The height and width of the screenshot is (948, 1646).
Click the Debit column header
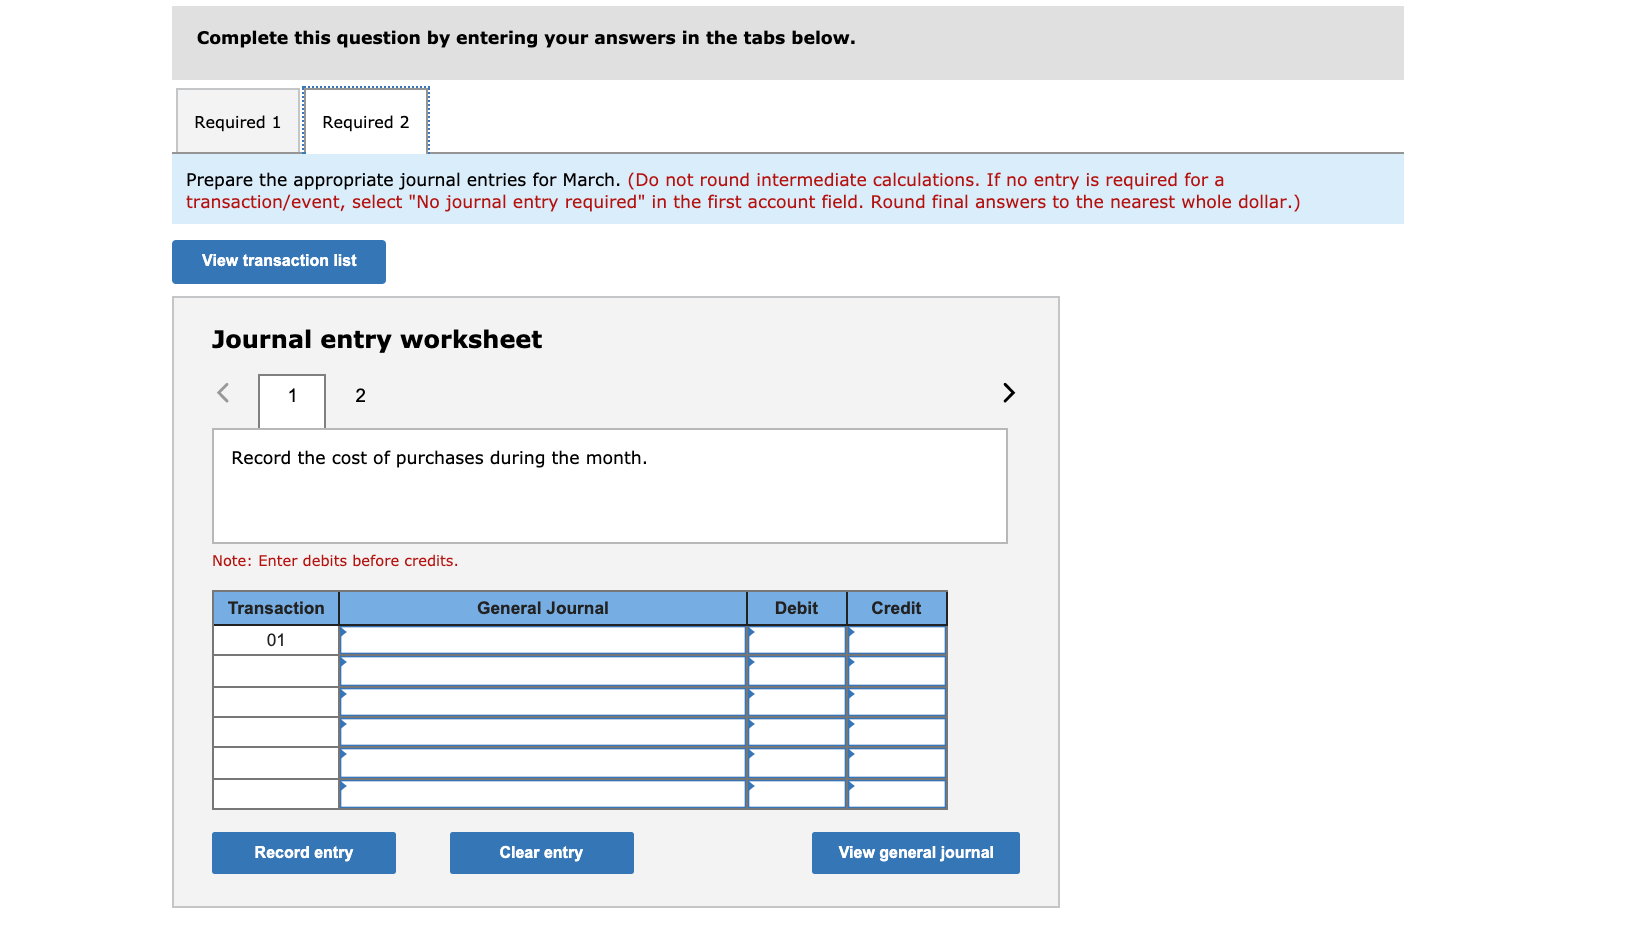pos(797,608)
